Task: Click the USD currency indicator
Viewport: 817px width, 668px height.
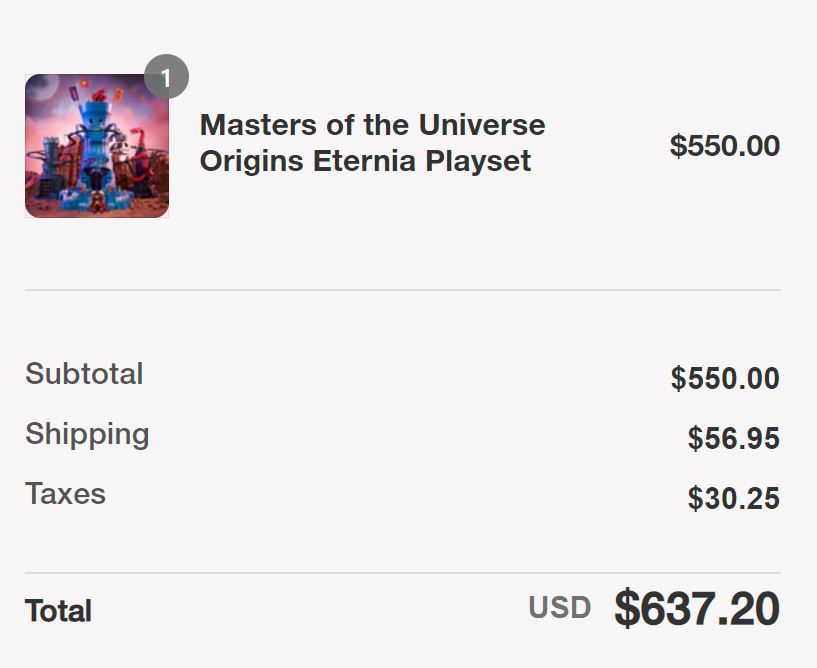Action: click(560, 608)
